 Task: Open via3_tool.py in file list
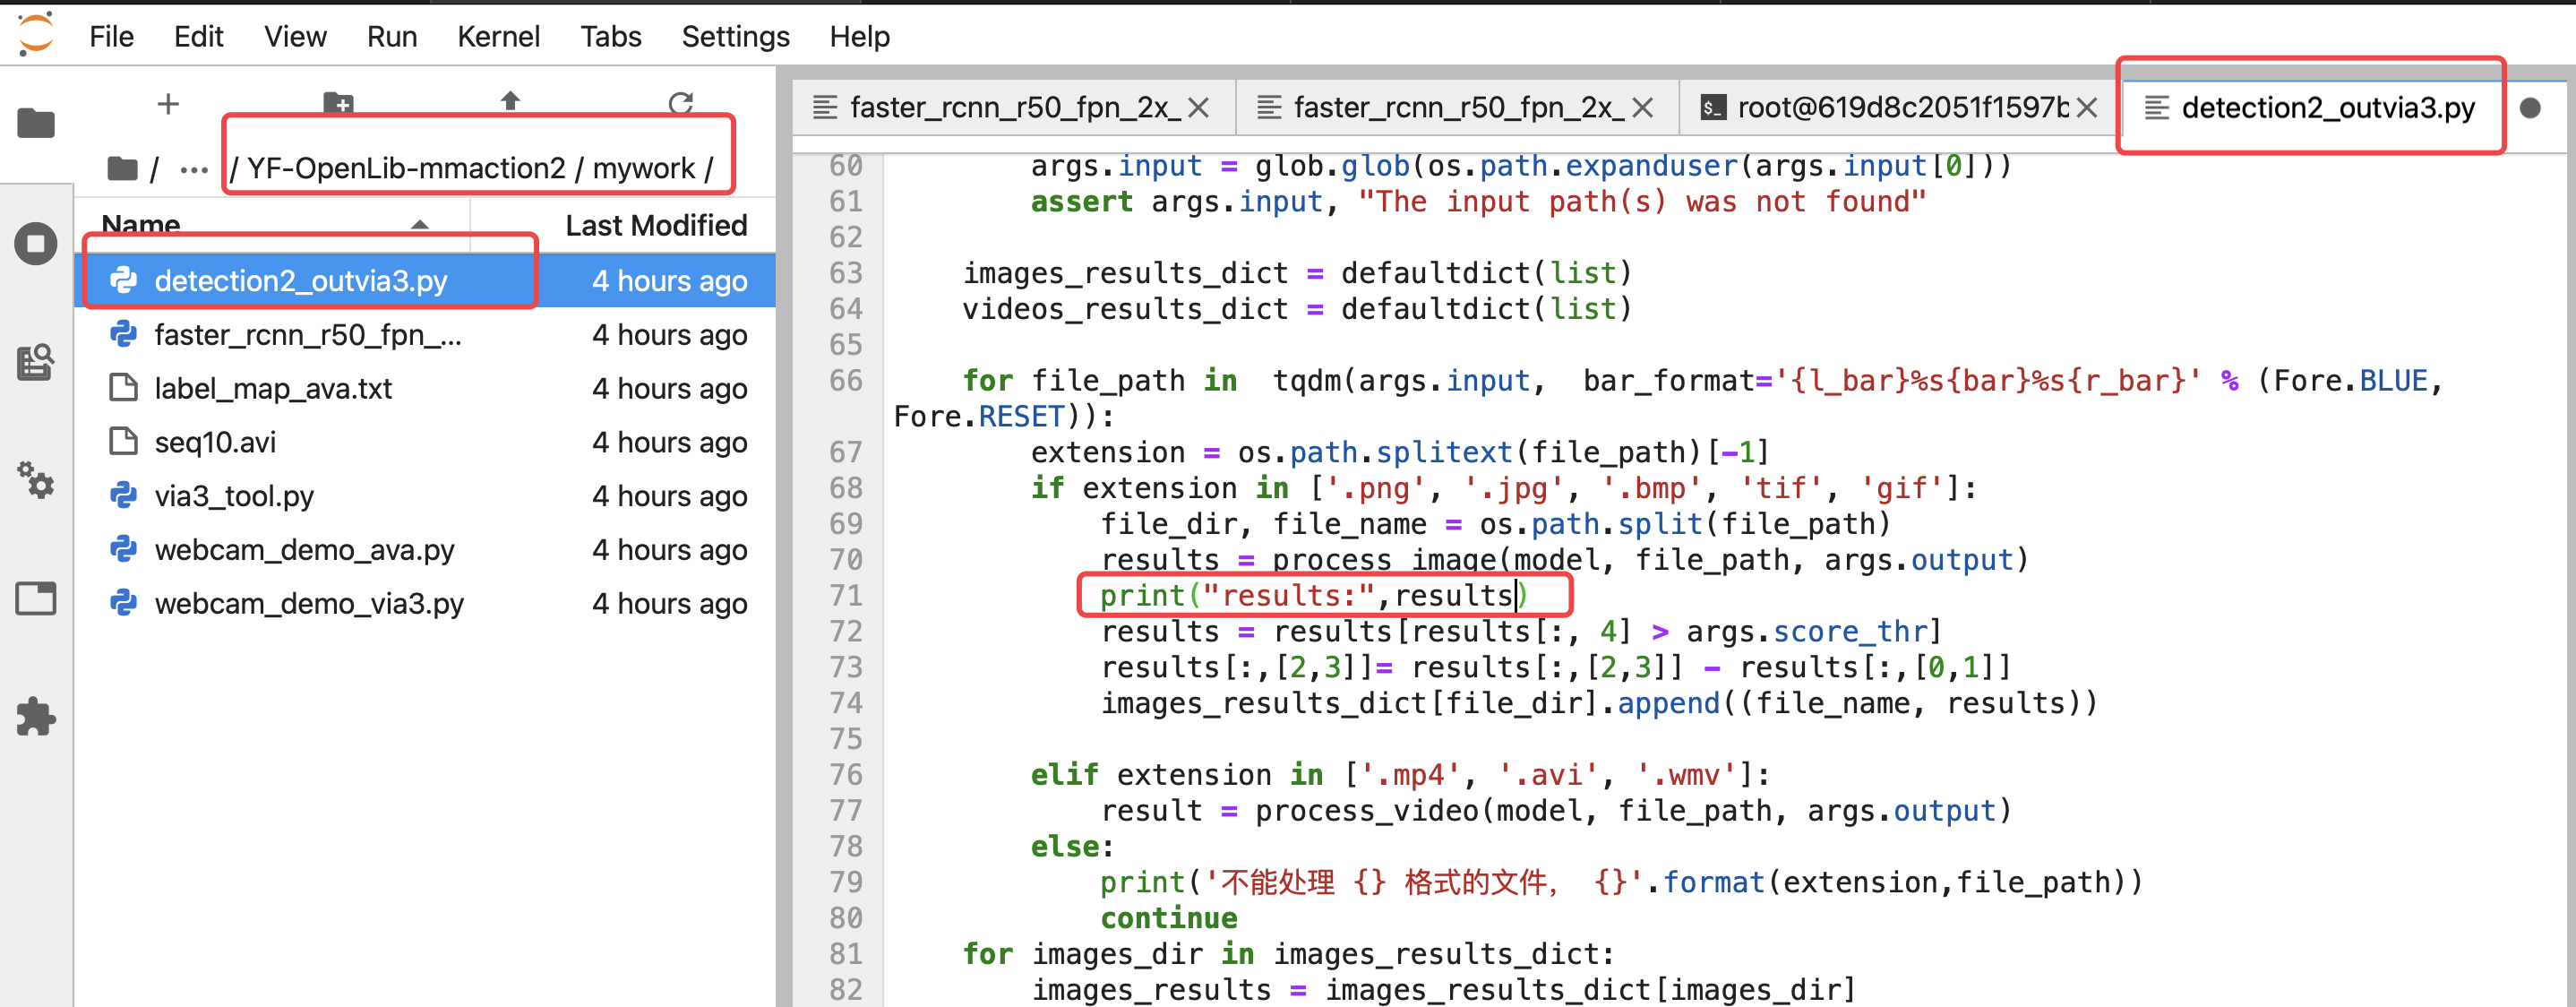(234, 496)
